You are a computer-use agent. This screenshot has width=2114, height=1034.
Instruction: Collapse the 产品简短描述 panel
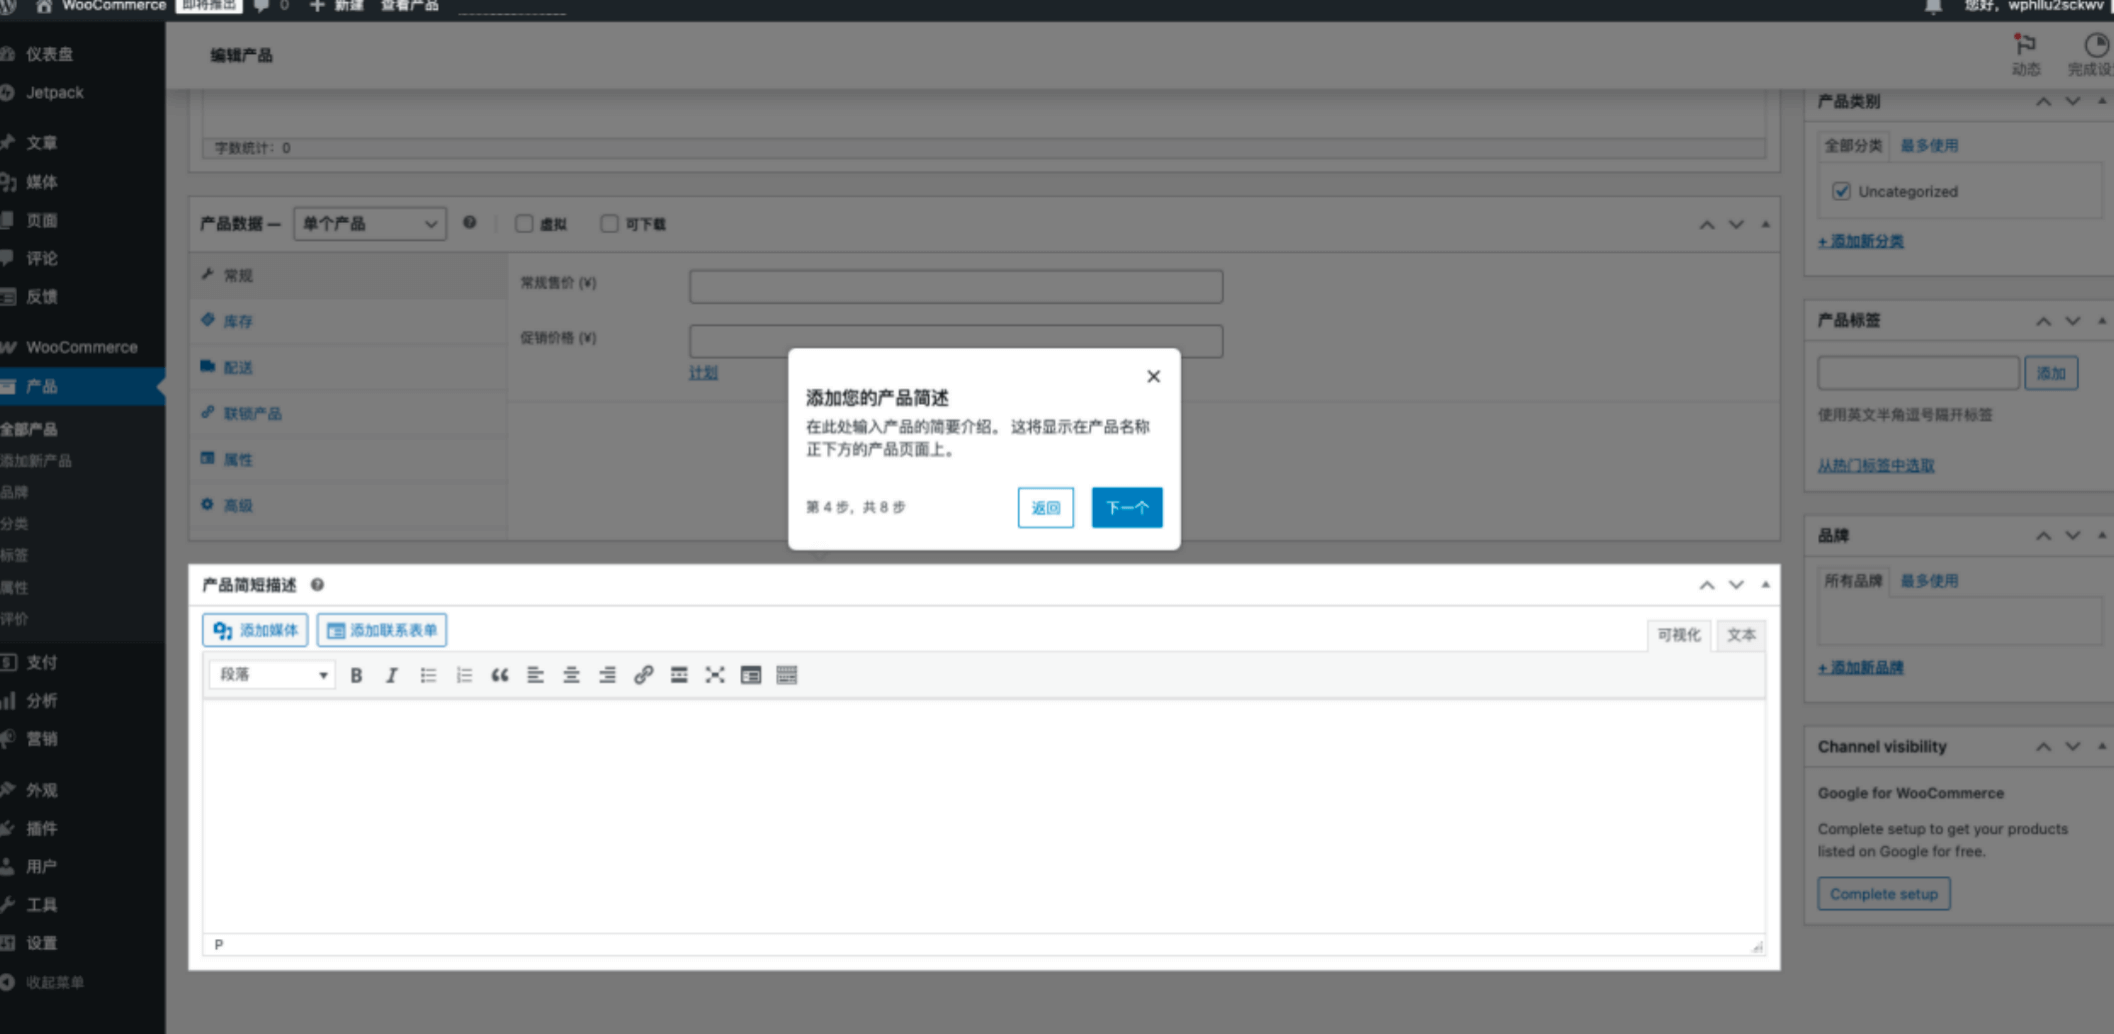coord(1765,585)
